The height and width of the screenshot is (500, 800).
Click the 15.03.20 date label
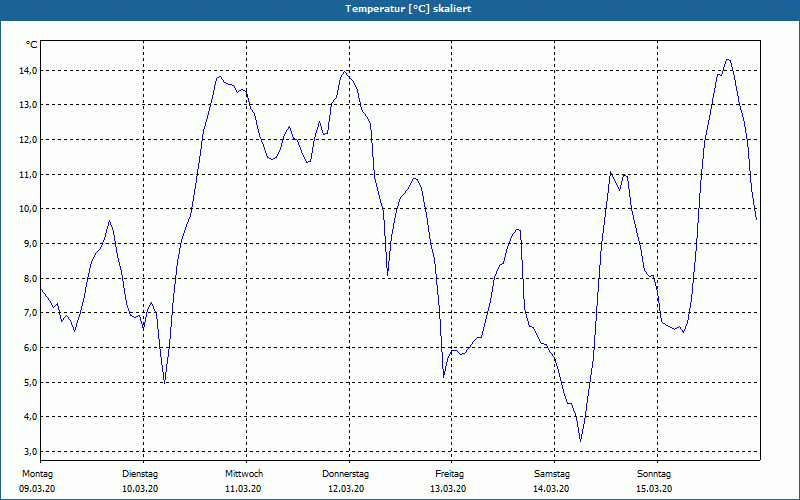coord(654,489)
